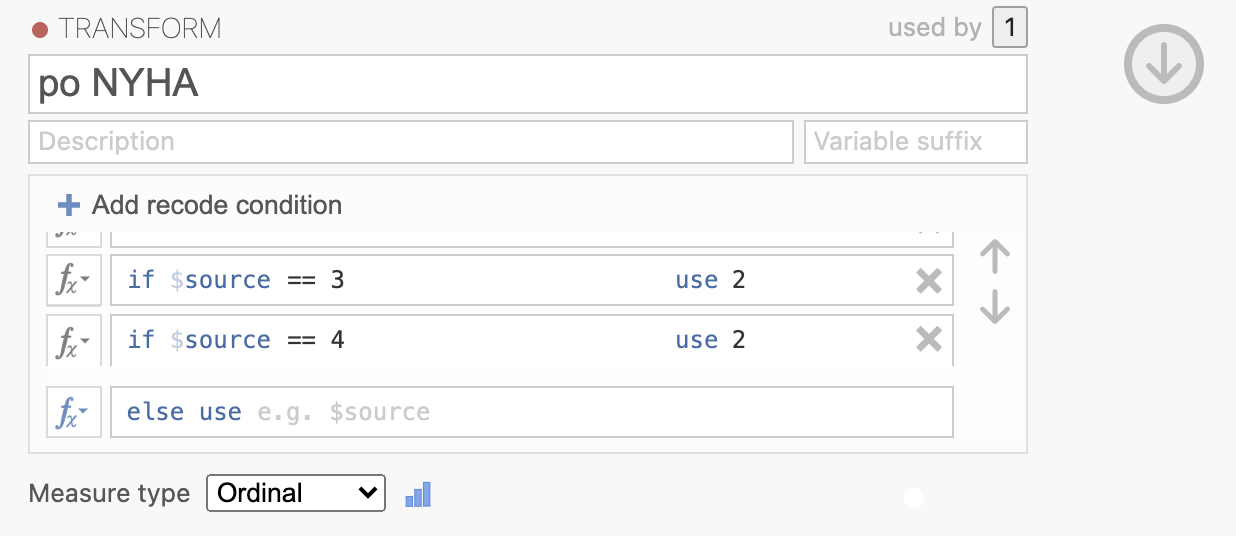This screenshot has height=536, width=1236.
Task: Open the fx function menu for the '$source == 4' row
Action: (74, 340)
